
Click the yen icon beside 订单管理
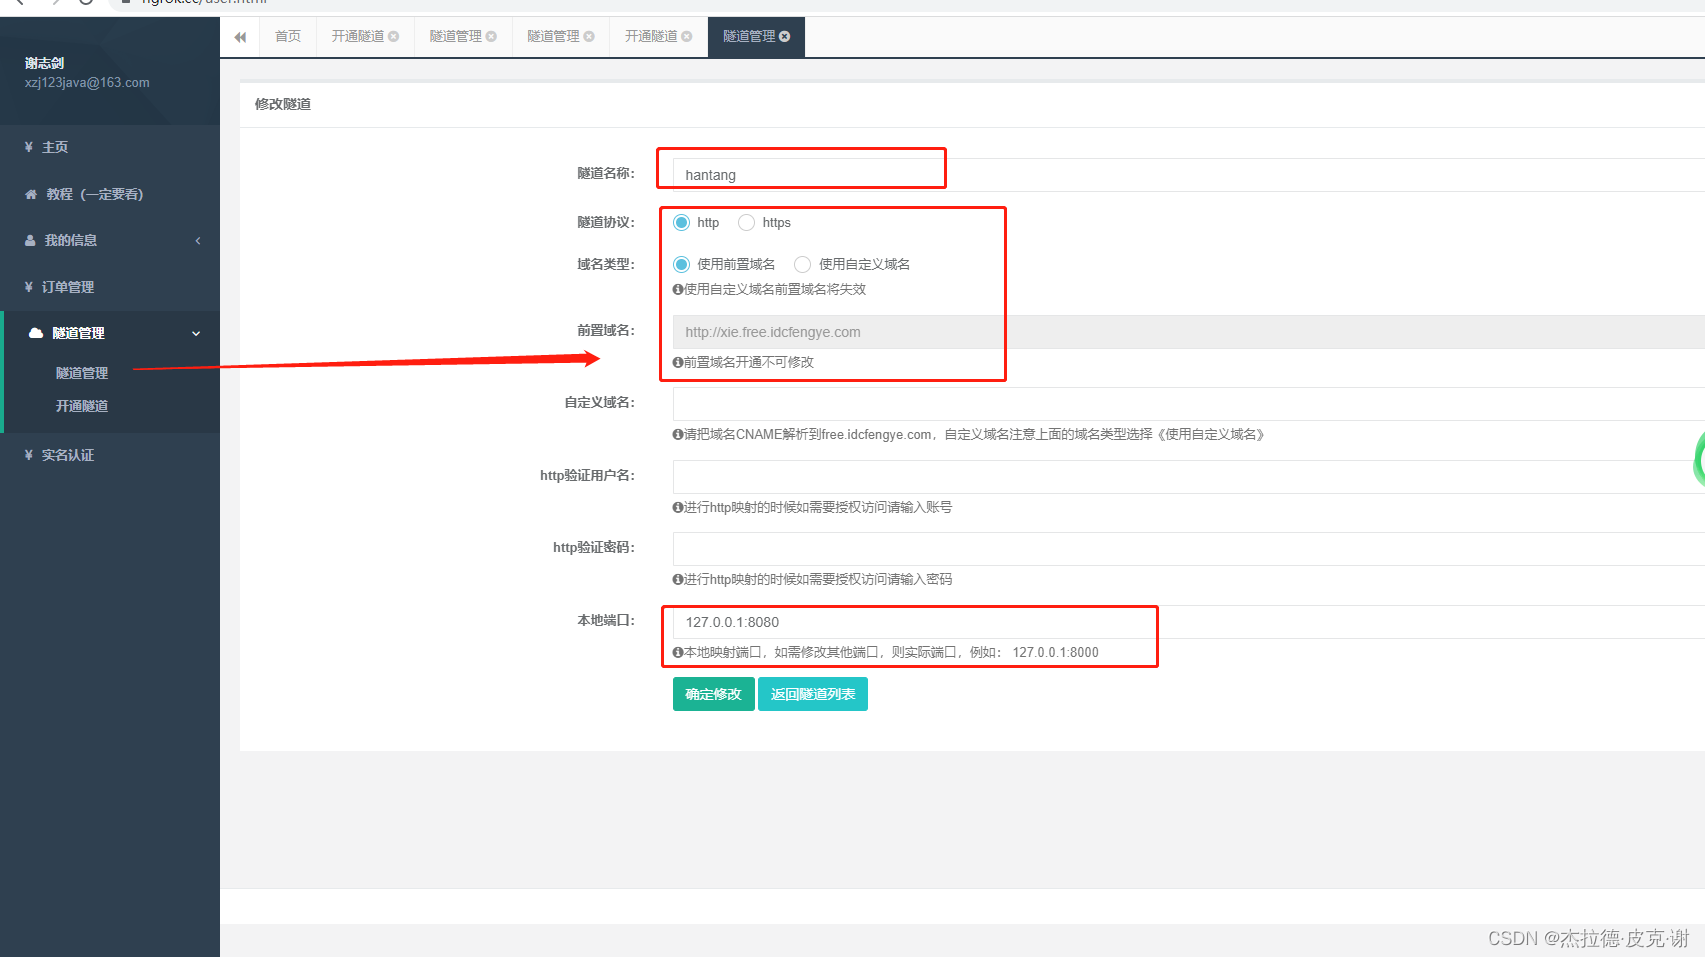click(x=29, y=287)
